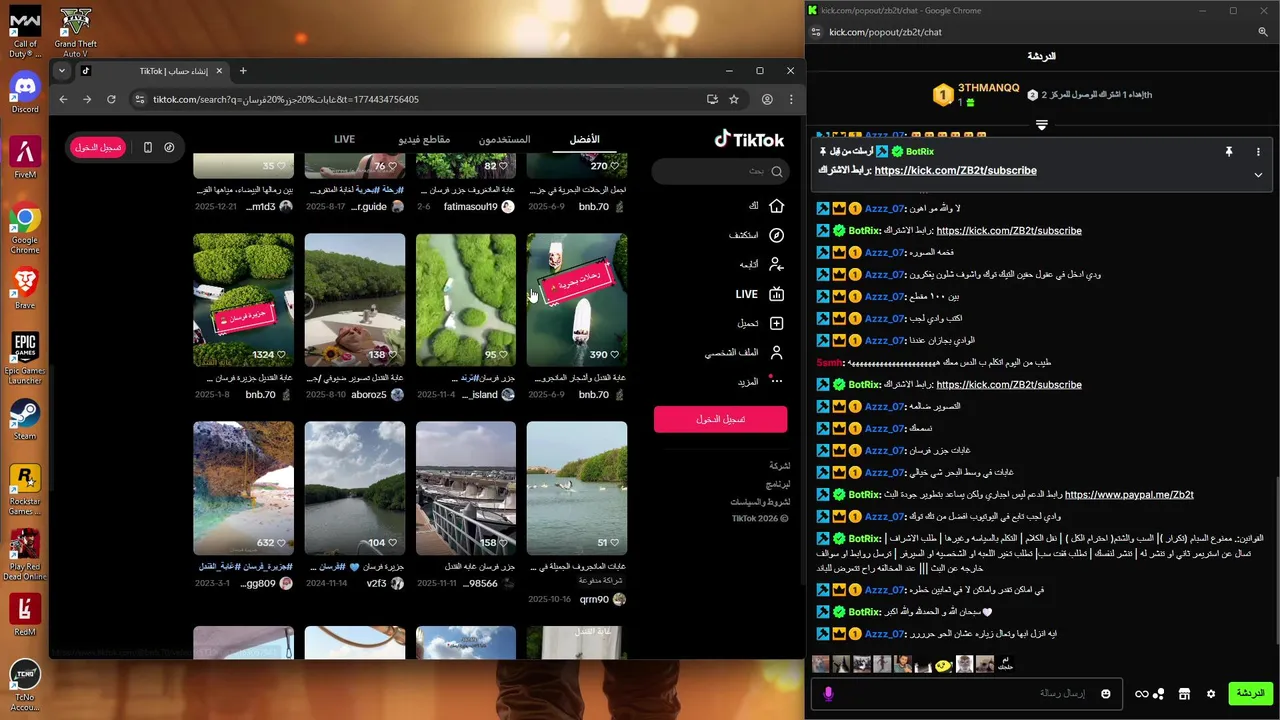Click the Kick chat message input field
The image size is (1280, 720).
click(965, 694)
